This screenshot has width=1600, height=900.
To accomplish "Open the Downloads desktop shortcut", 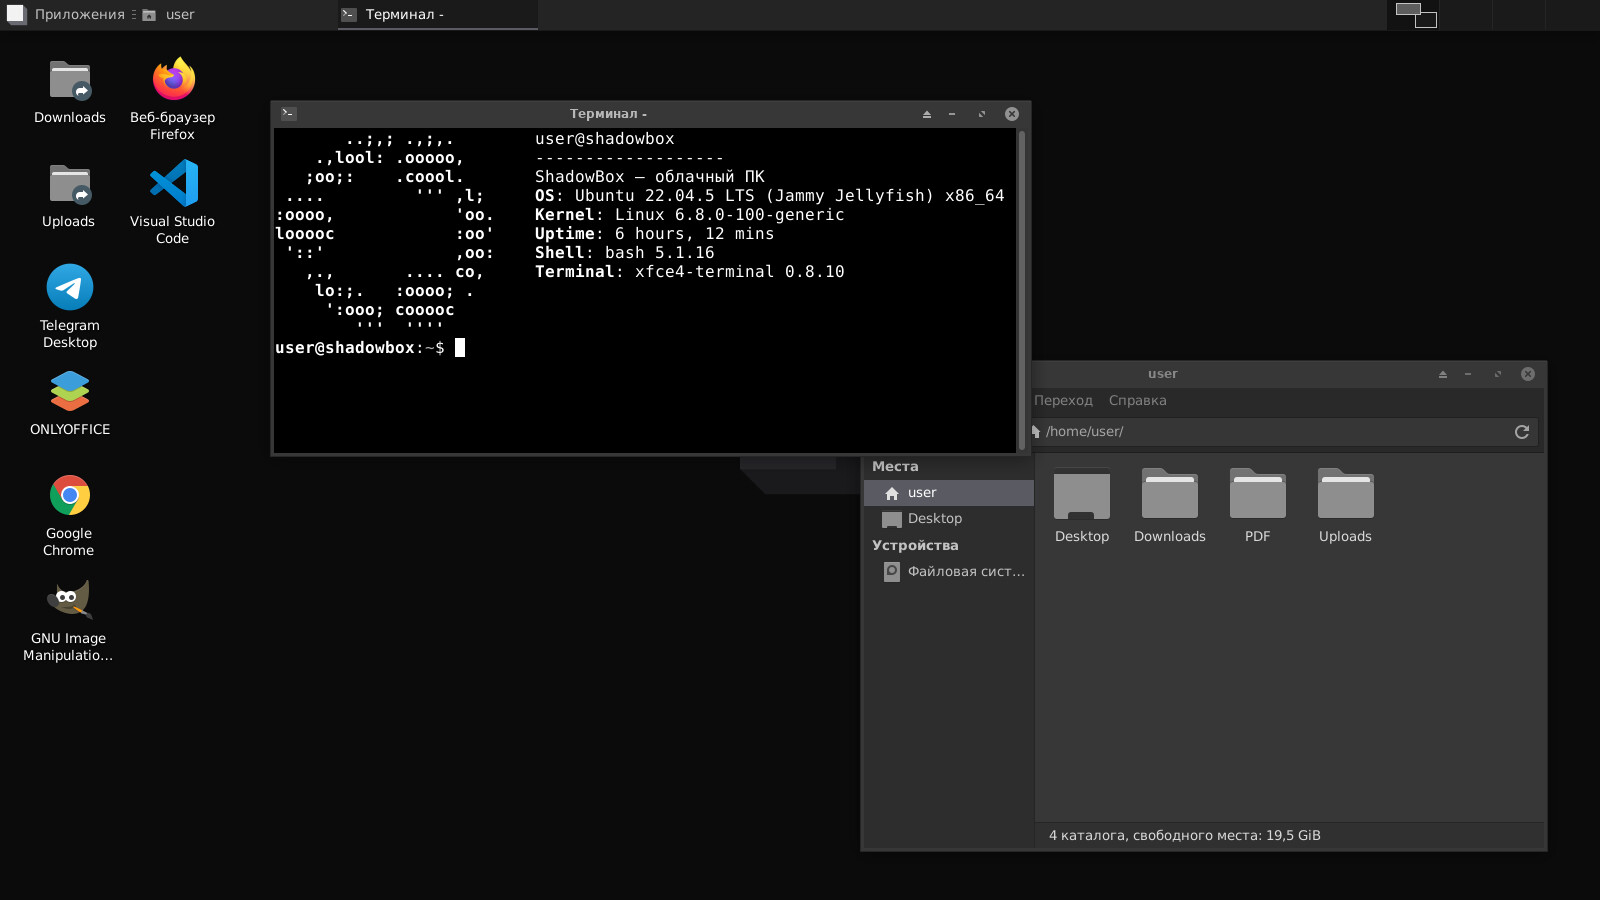I will point(70,92).
